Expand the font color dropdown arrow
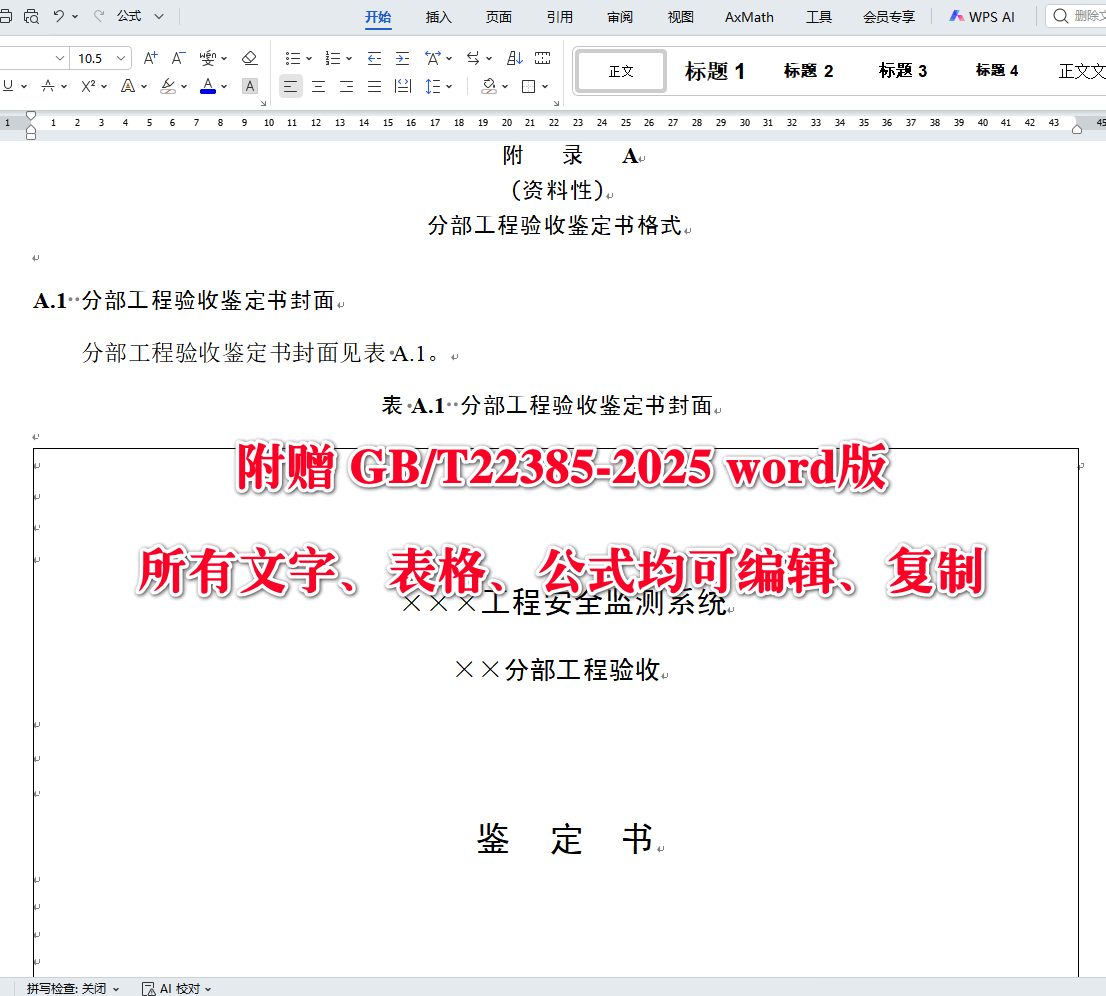The height and width of the screenshot is (996, 1106). click(x=224, y=86)
